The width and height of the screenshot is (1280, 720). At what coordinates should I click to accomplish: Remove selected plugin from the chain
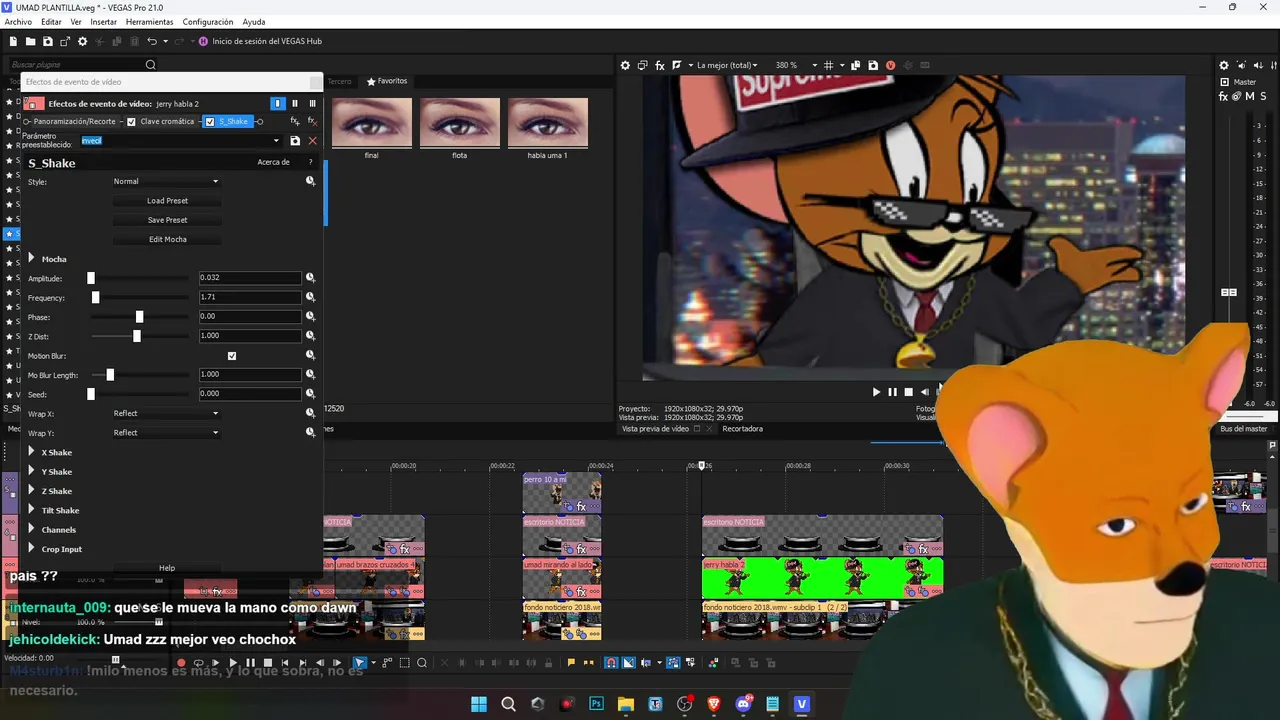pos(312,122)
